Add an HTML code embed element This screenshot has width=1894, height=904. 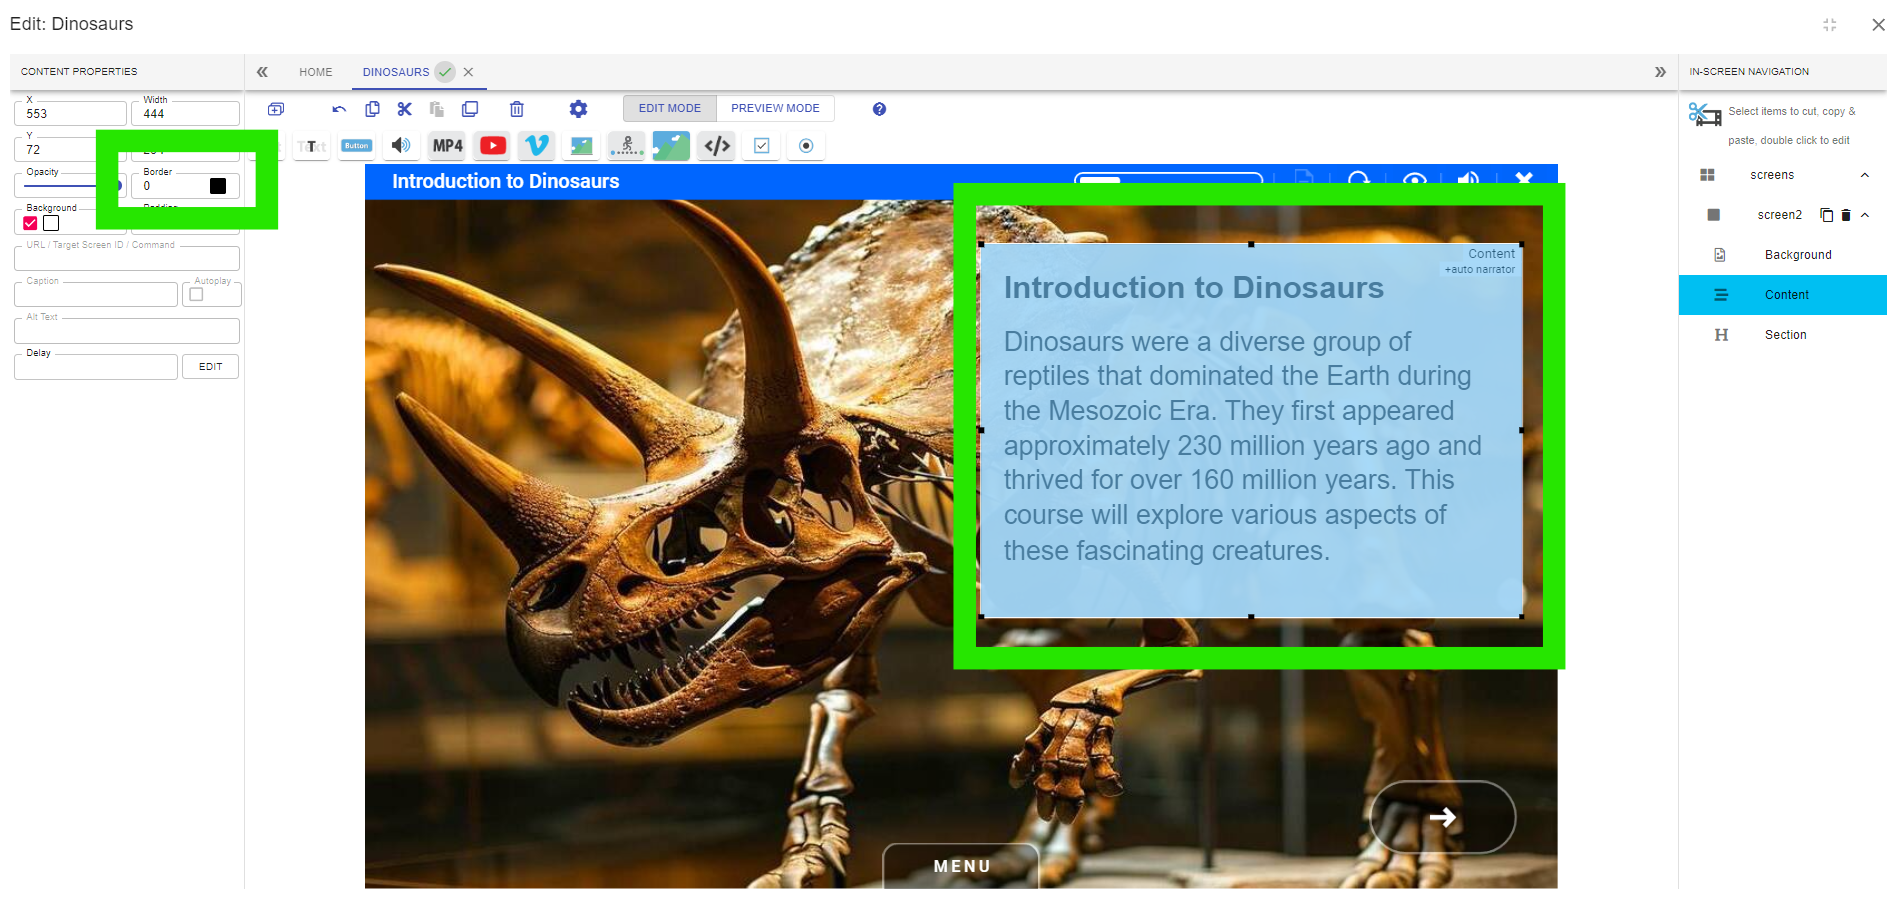coord(717,146)
